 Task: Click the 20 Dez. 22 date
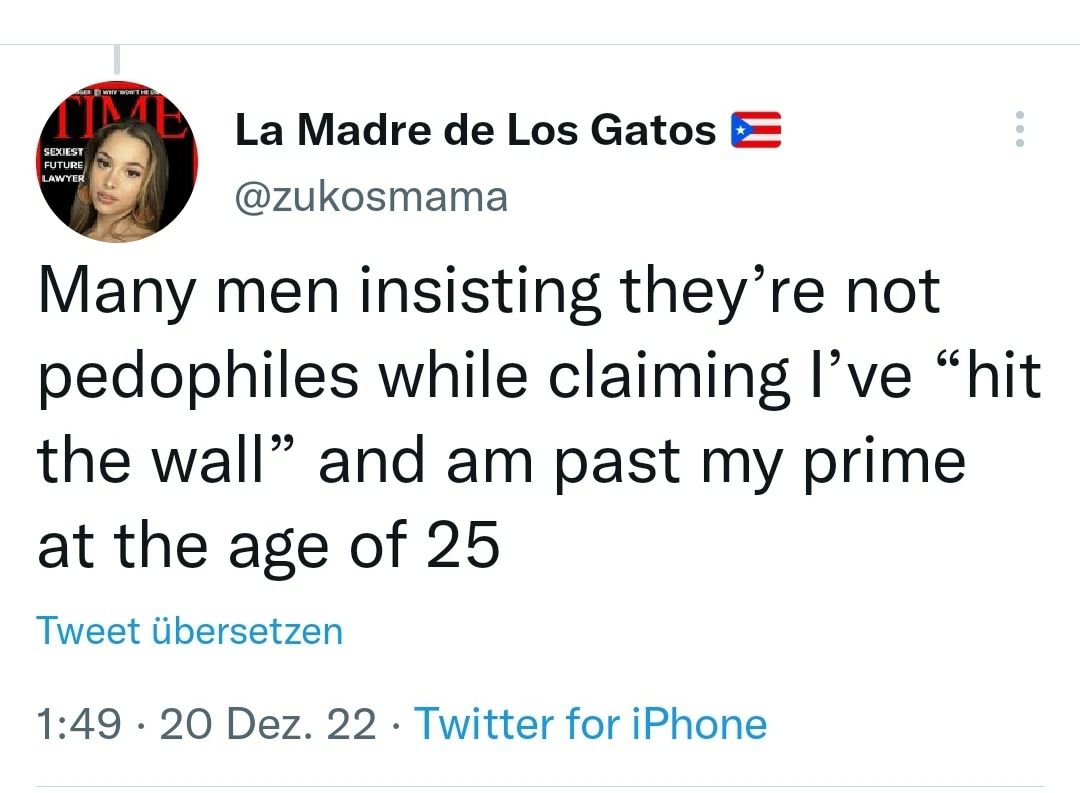click(268, 723)
